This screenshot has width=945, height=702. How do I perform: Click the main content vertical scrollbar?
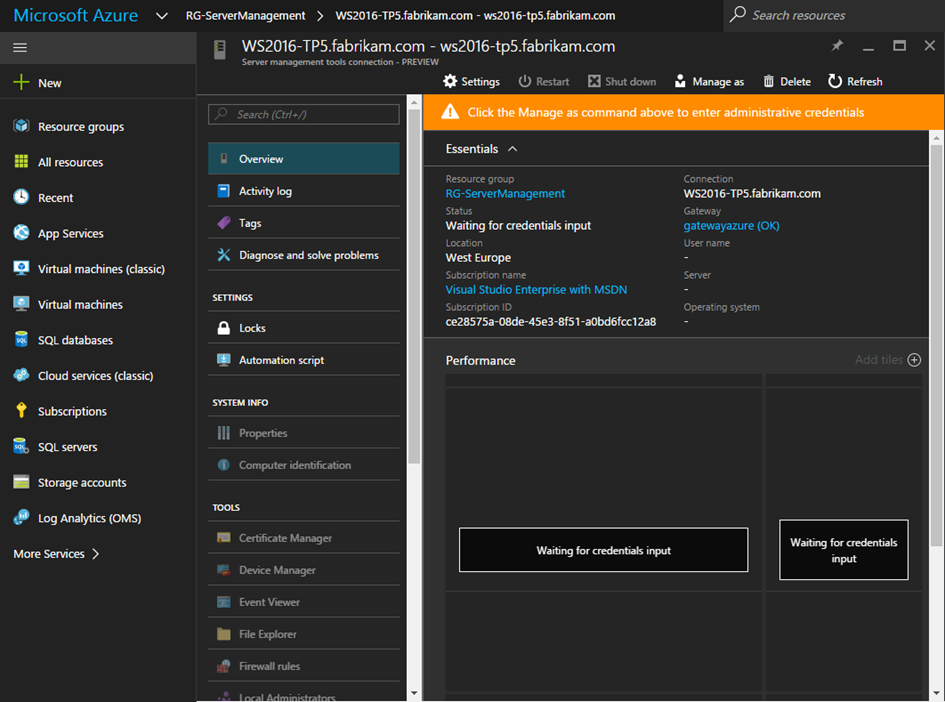coord(936,343)
